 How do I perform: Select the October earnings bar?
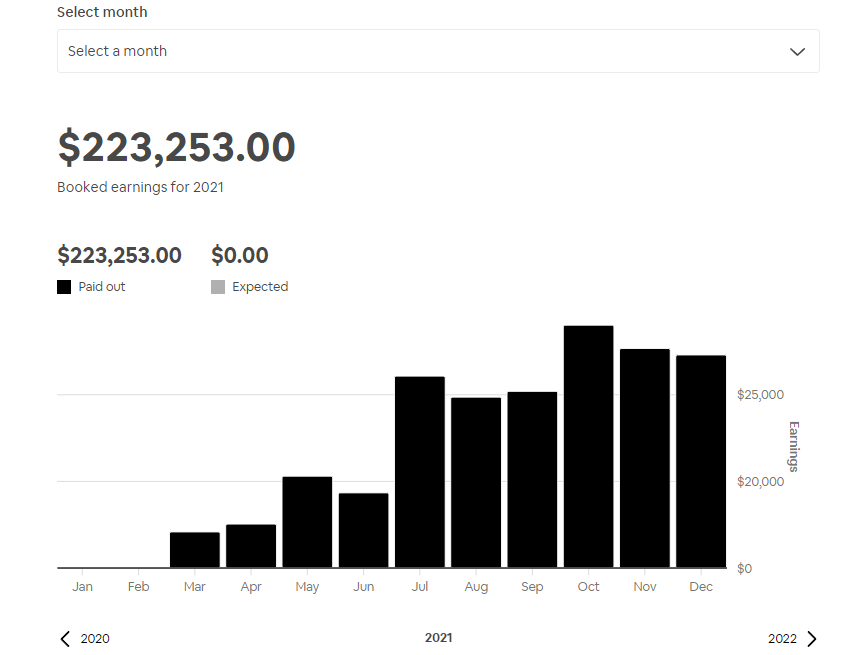[x=588, y=447]
